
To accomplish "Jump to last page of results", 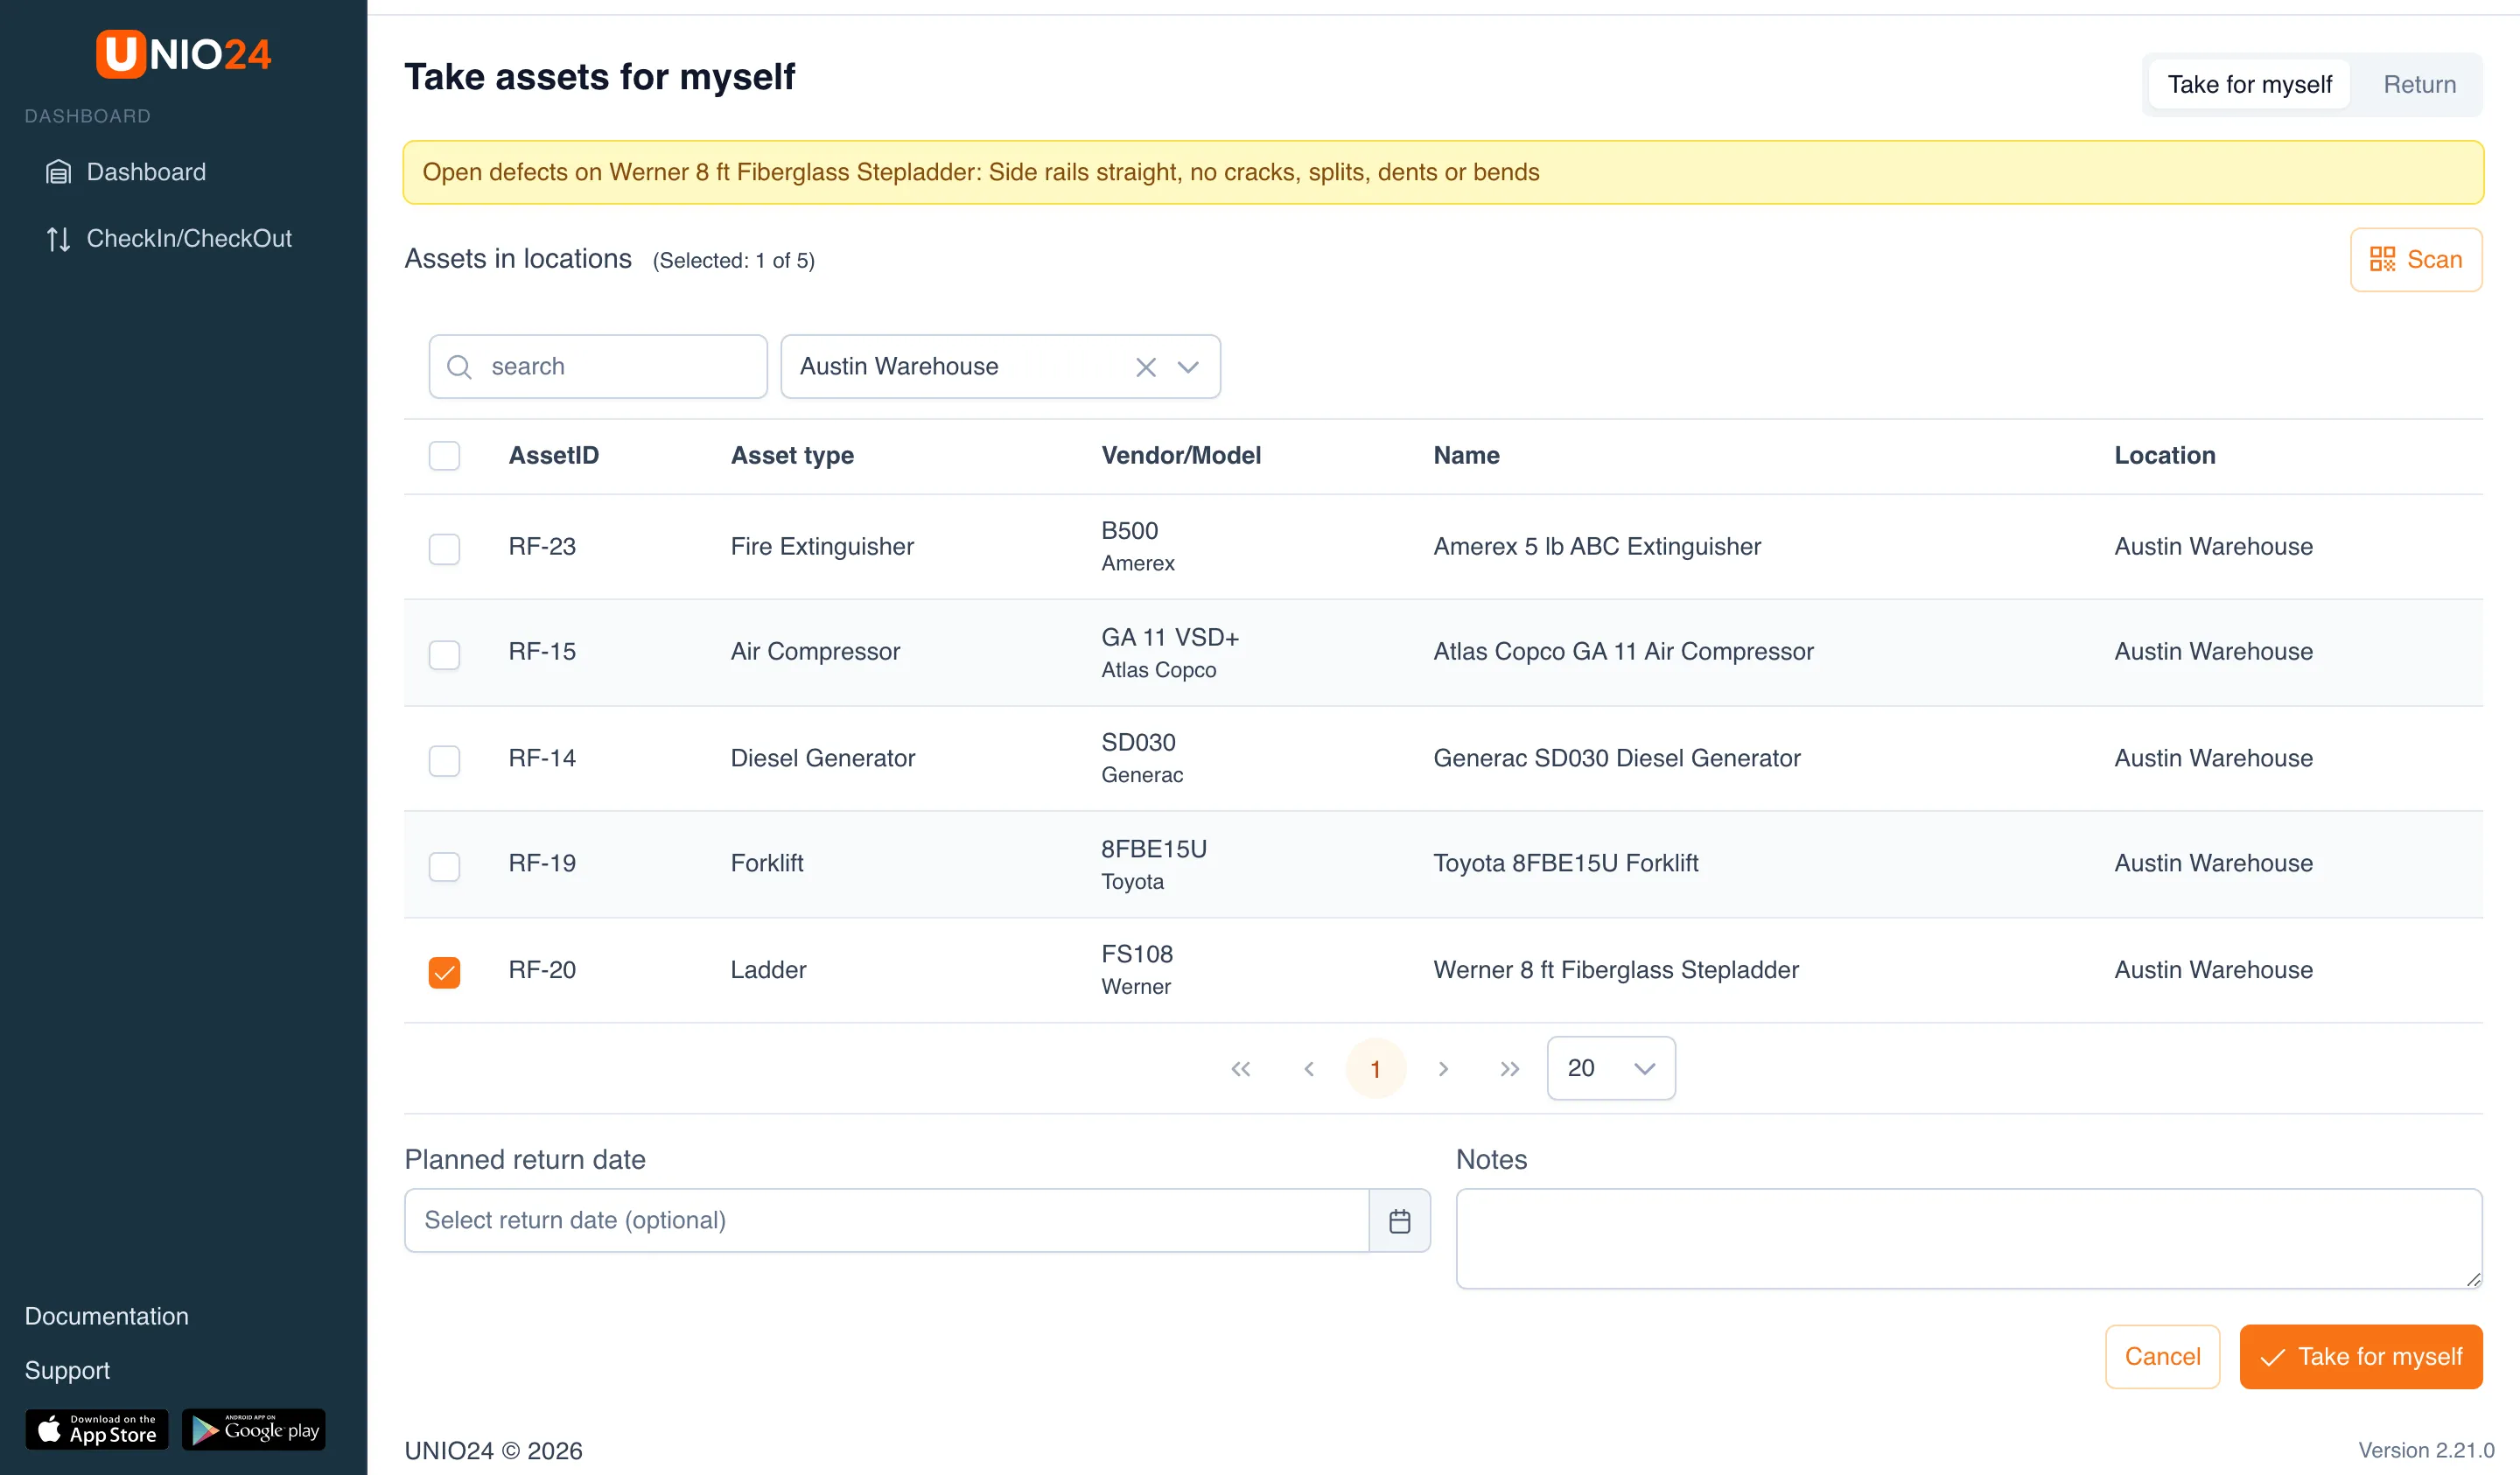I will [x=1509, y=1068].
